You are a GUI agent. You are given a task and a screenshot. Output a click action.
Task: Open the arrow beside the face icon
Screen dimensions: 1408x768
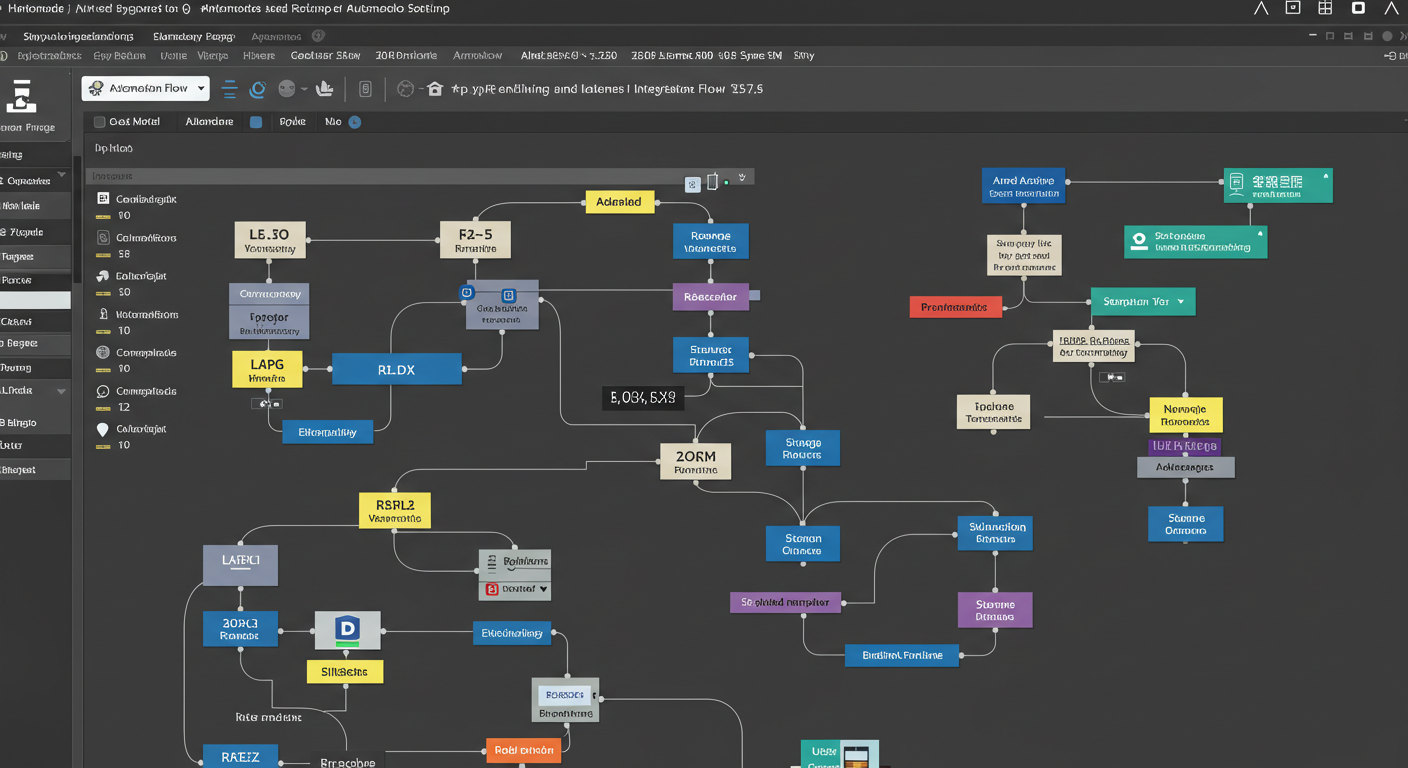click(x=304, y=88)
